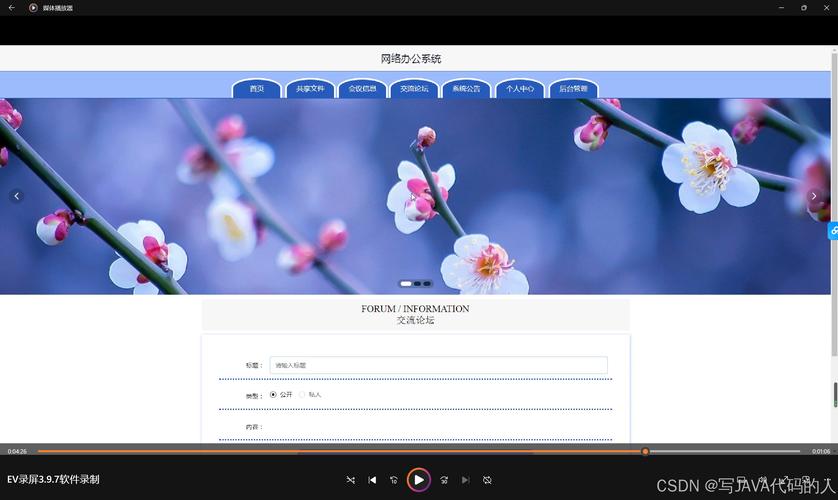
Task: Select the 公开 public radio option
Action: point(273,394)
